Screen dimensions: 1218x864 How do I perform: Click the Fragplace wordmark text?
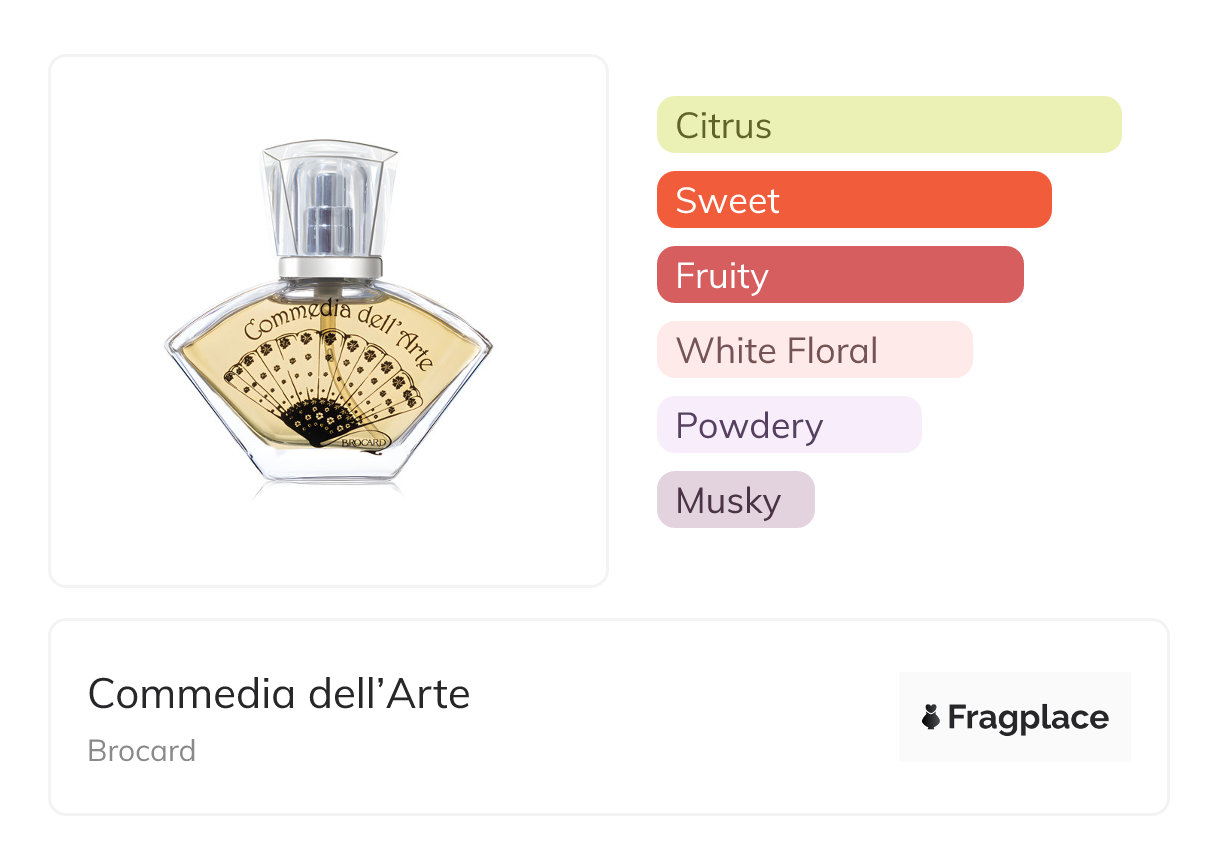1028,718
